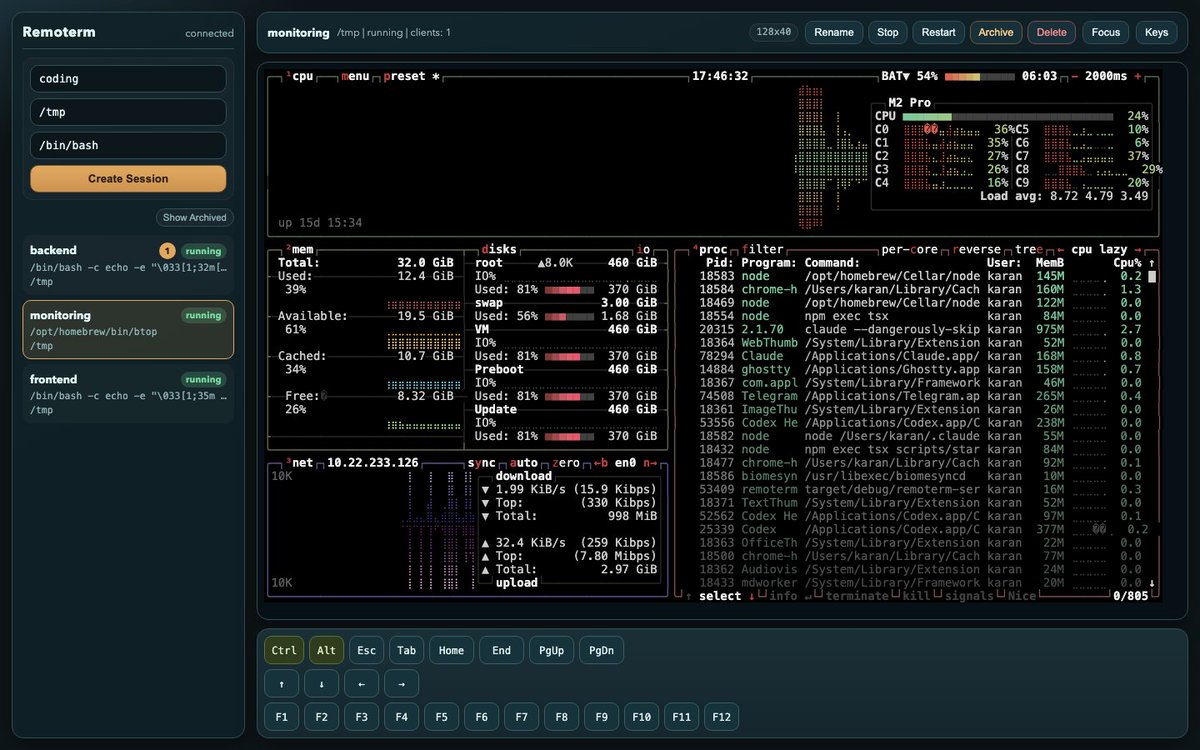Toggle auto scaling in net panel
The width and height of the screenshot is (1200, 750).
point(524,463)
